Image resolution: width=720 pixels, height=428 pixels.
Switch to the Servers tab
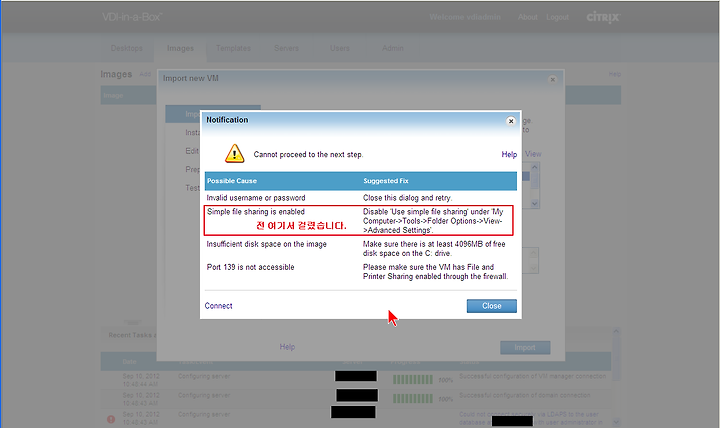pos(287,48)
